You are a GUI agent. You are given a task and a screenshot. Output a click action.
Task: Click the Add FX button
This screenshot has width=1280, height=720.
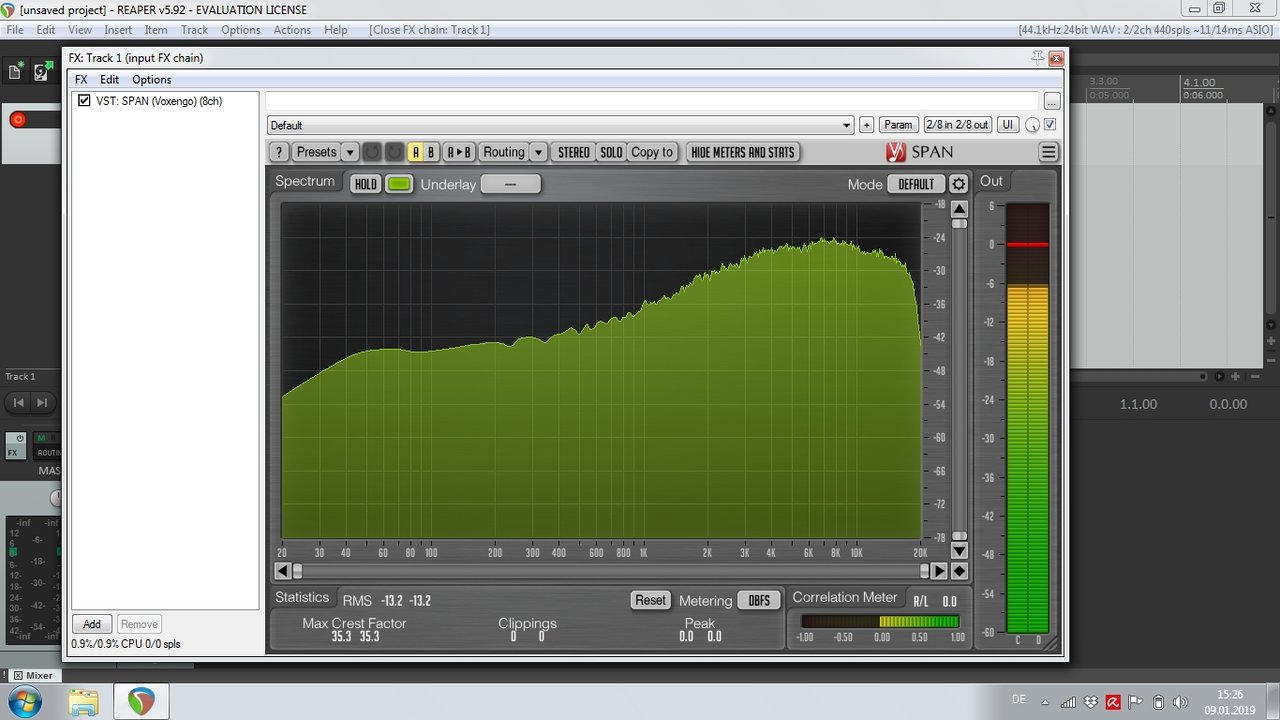[92, 624]
